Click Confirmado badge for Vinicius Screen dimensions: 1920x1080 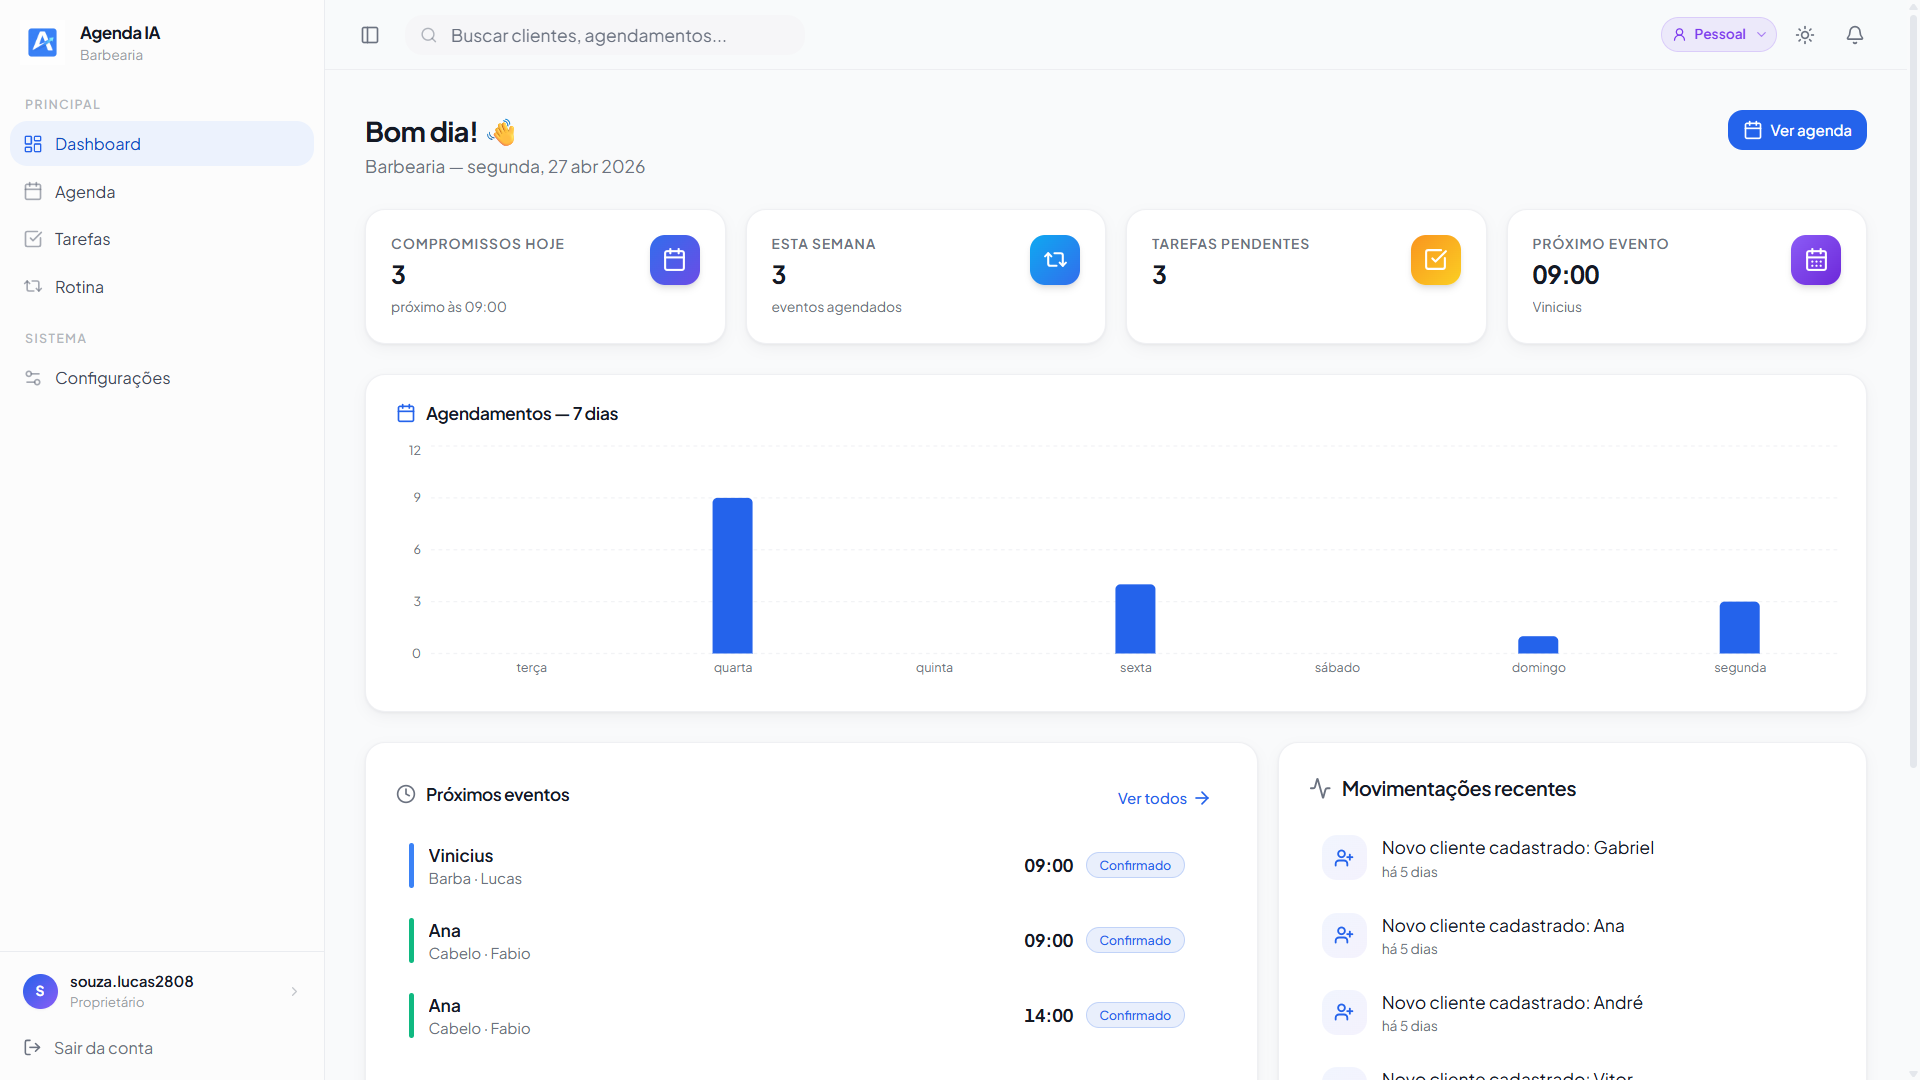pos(1135,865)
